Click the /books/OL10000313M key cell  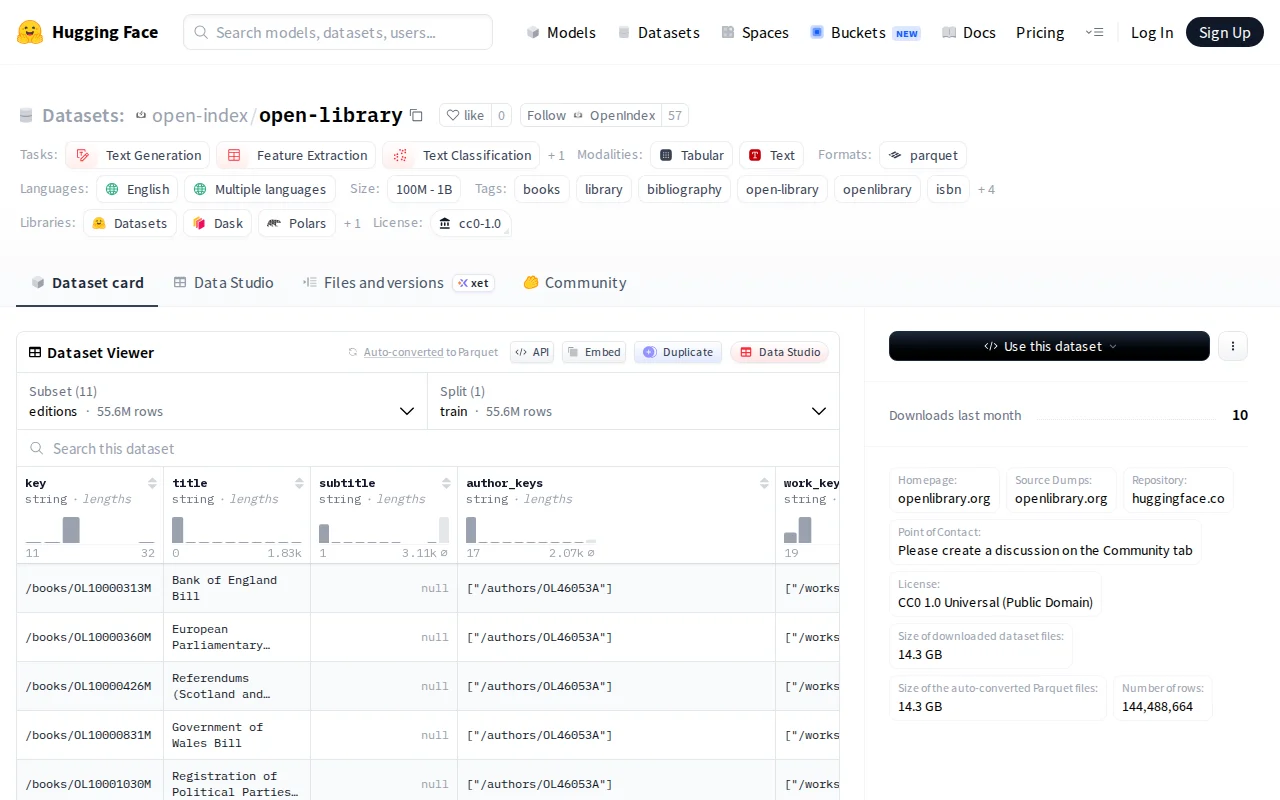pos(88,588)
